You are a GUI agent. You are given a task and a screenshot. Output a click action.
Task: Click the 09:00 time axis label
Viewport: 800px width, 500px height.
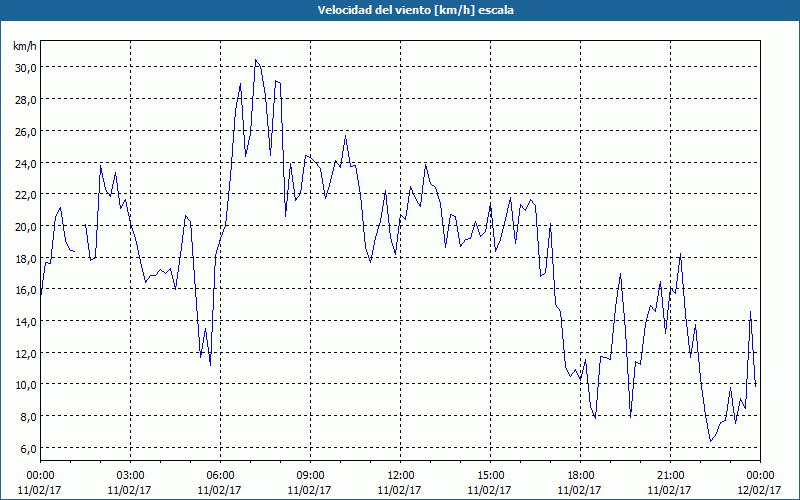point(310,476)
